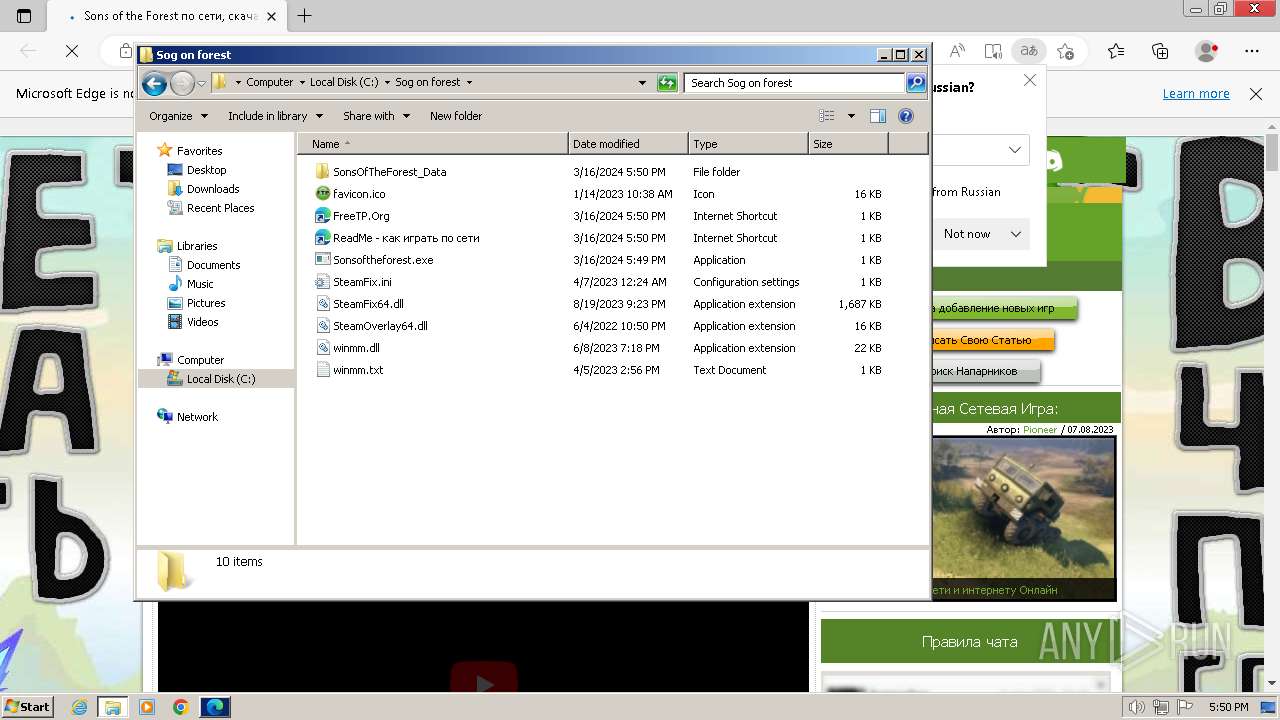The width and height of the screenshot is (1280, 720).
Task: Select the winmm.txt file icon
Action: pyautogui.click(x=322, y=370)
